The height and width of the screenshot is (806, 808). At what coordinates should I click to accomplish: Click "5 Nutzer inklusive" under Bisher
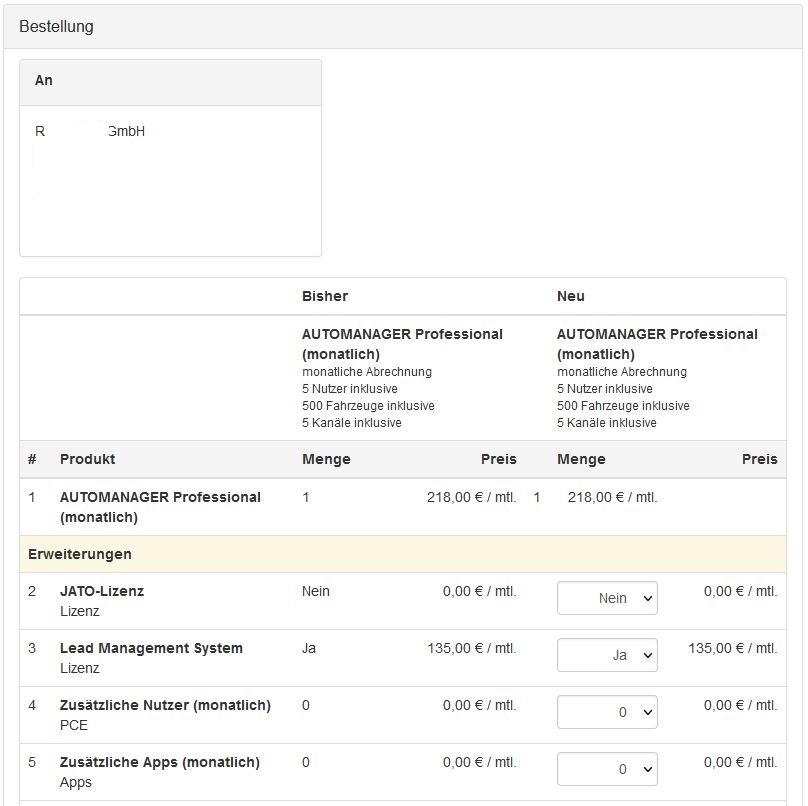pos(350,389)
